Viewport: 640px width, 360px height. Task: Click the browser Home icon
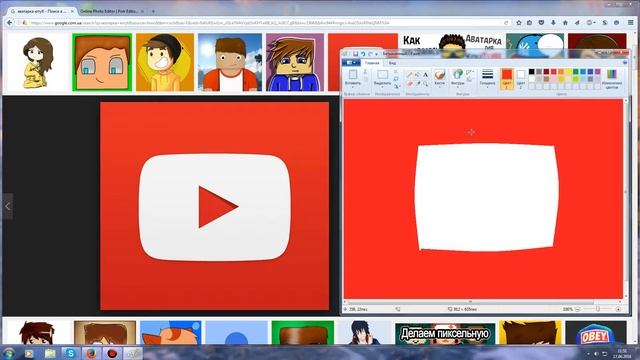pos(565,23)
